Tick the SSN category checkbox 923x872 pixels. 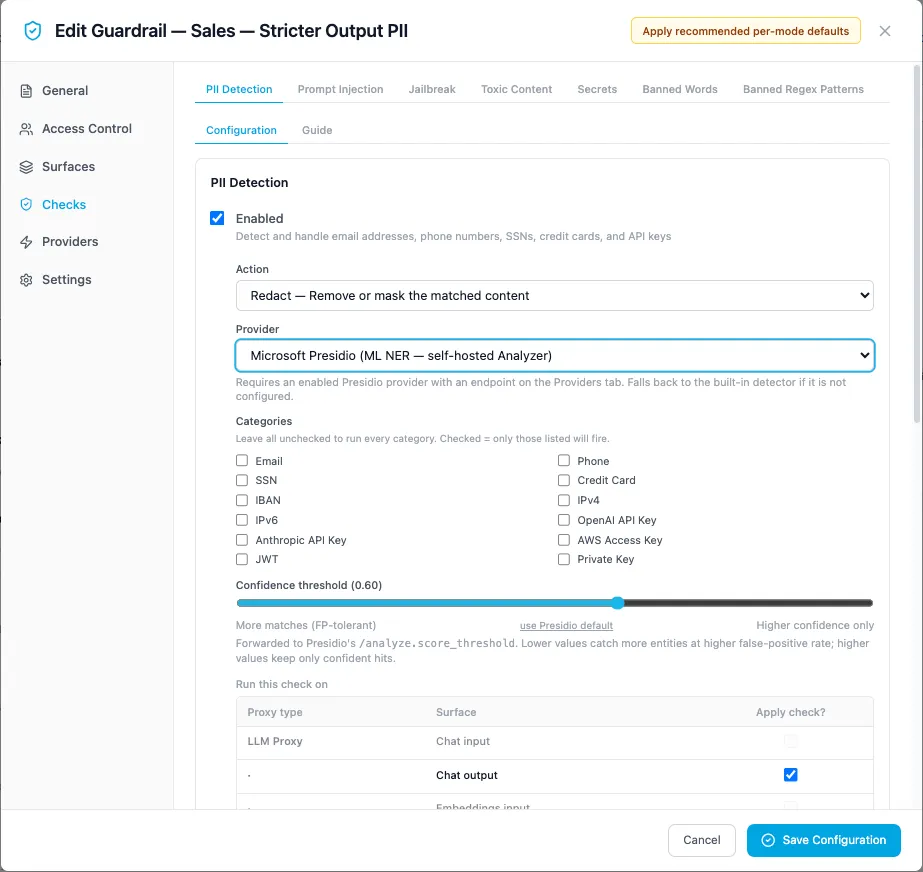click(242, 480)
